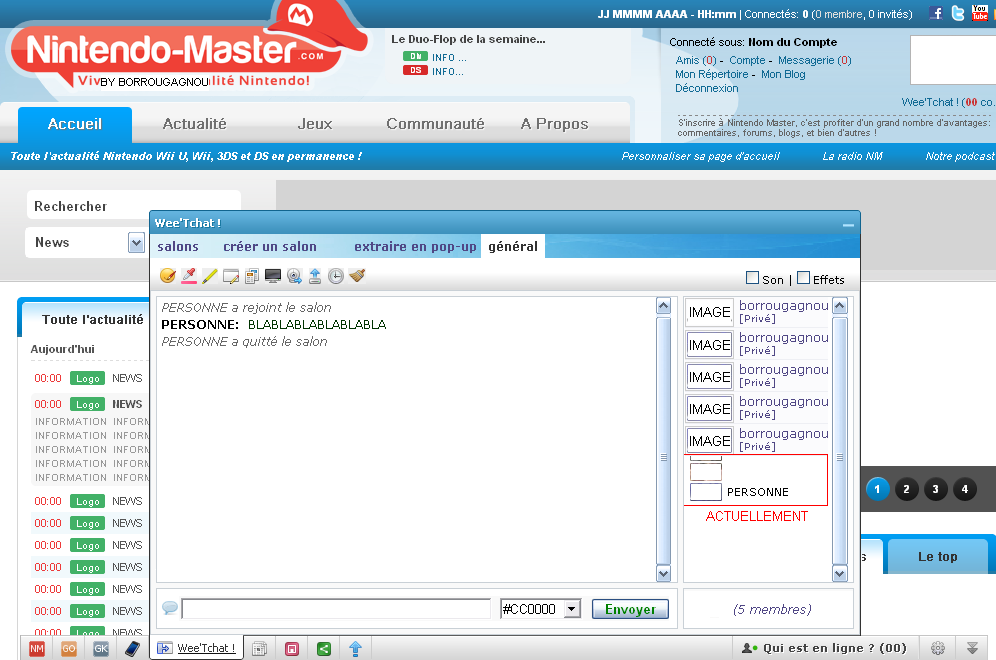The image size is (996, 660).
Task: Click the red NM icon in bottom bar
Action: (x=37, y=649)
